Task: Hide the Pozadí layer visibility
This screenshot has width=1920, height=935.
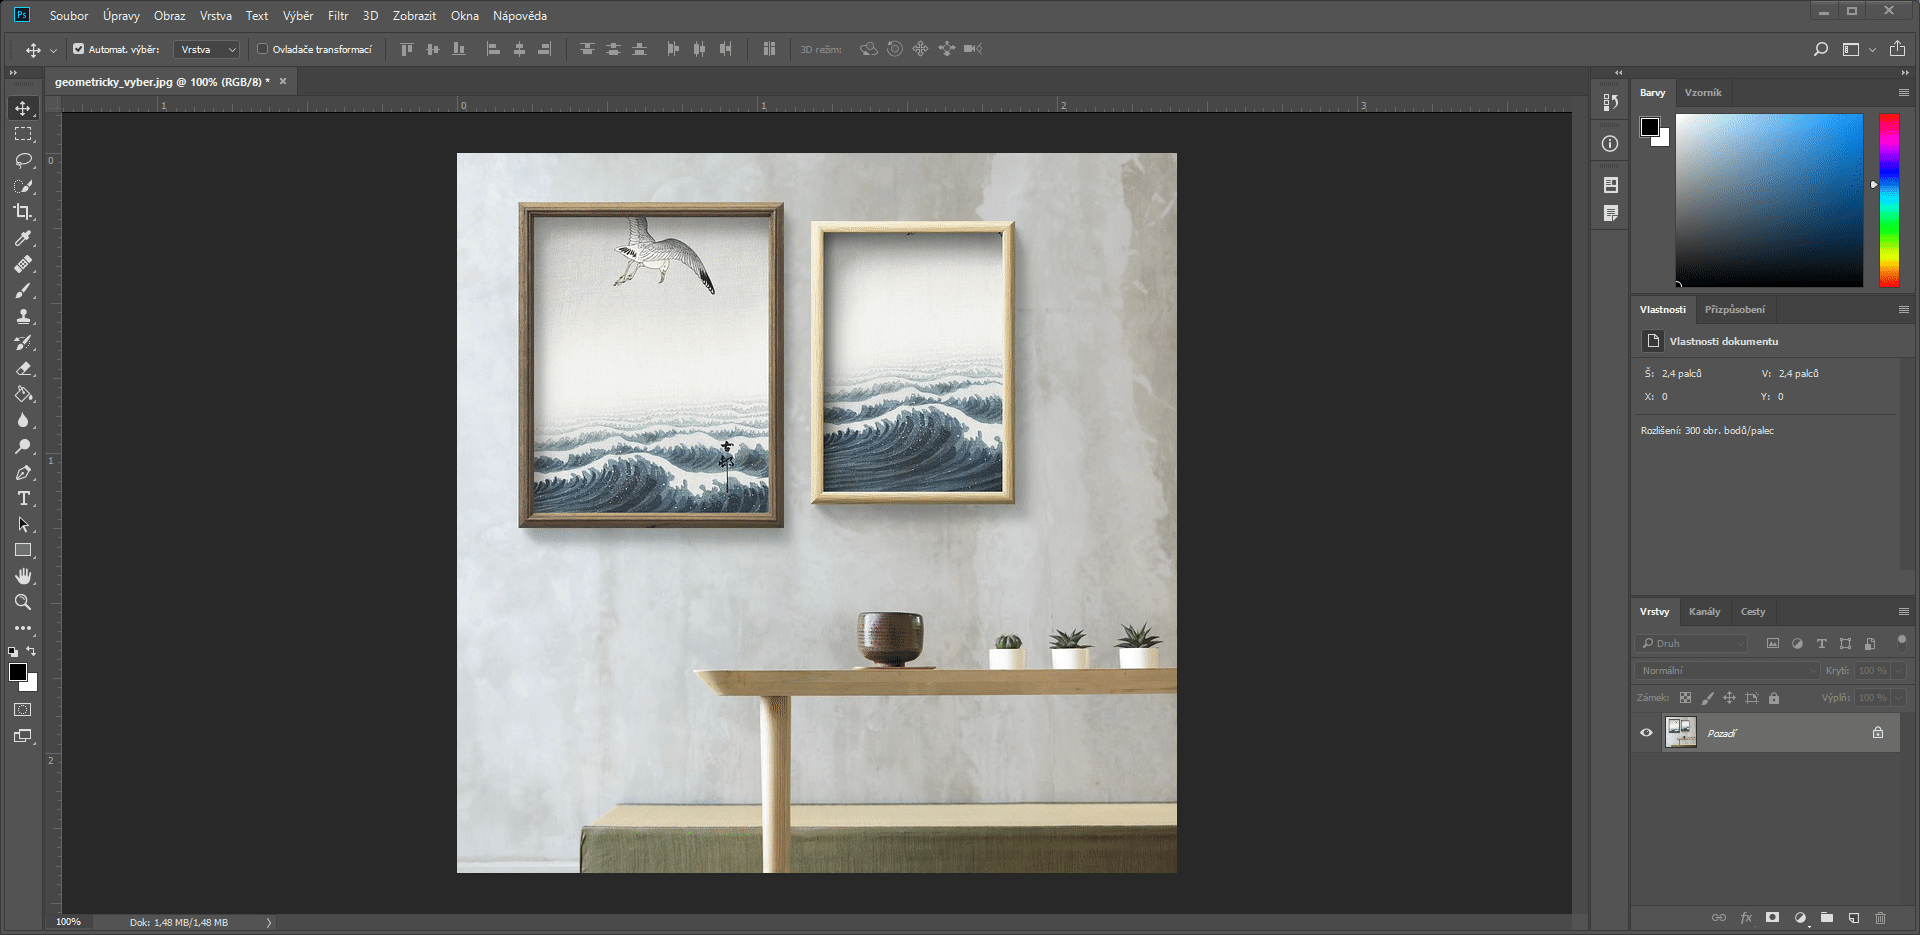Action: point(1645,732)
